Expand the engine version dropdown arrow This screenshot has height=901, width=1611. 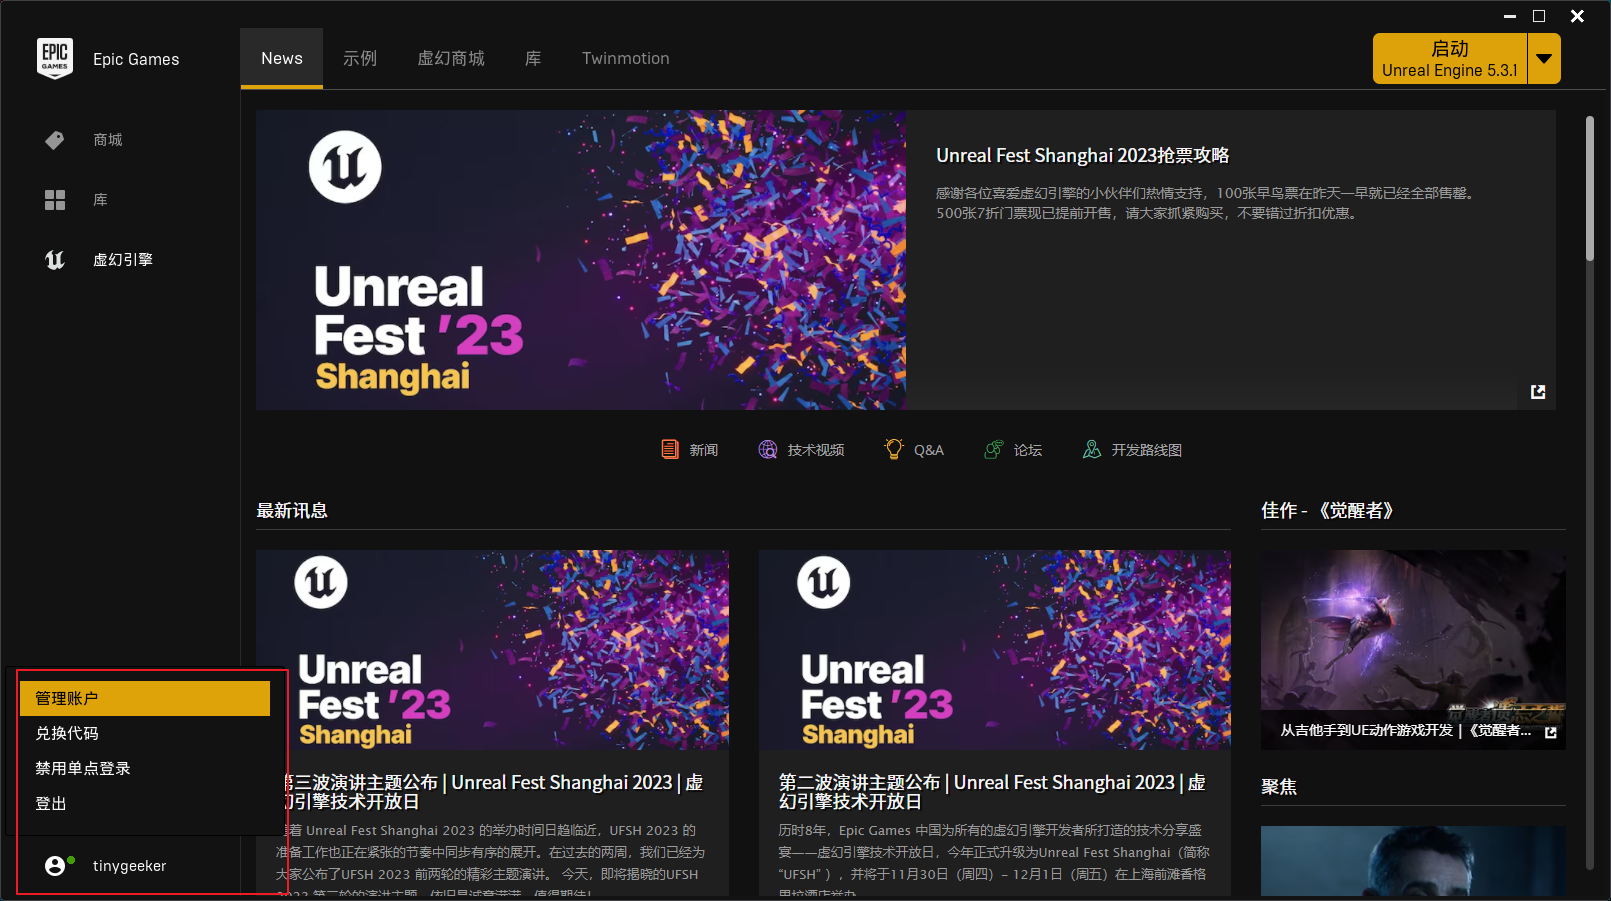[x=1544, y=58]
